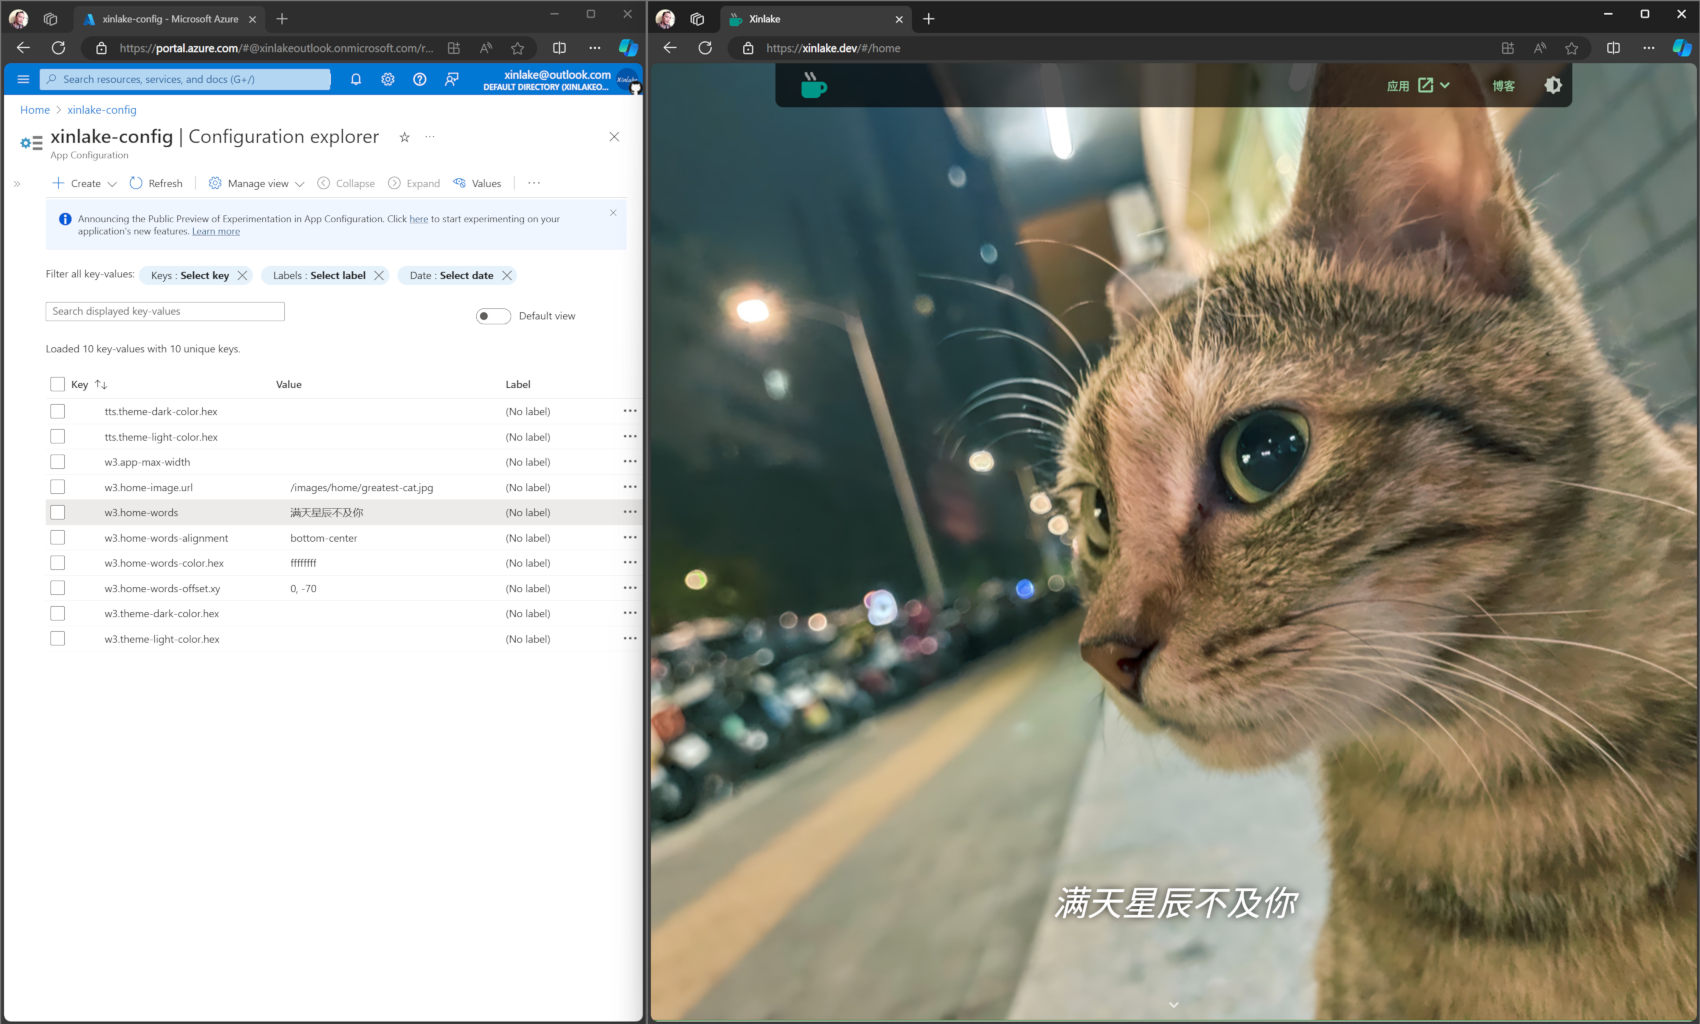Open the Manage view dropdown

tap(256, 183)
